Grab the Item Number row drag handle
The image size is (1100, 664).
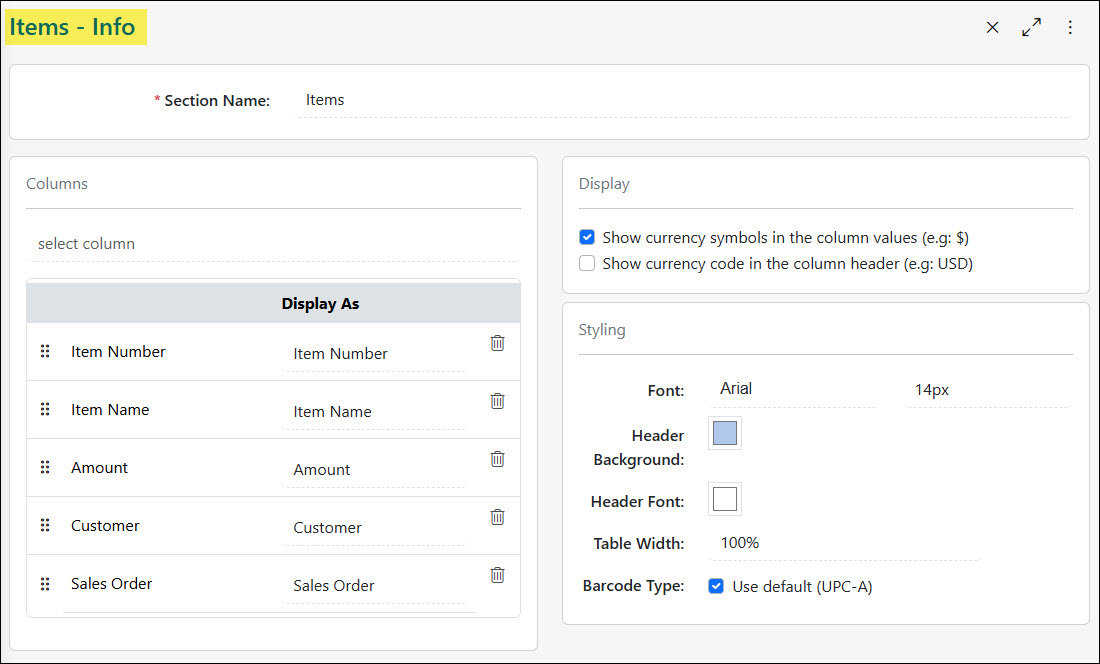point(45,351)
